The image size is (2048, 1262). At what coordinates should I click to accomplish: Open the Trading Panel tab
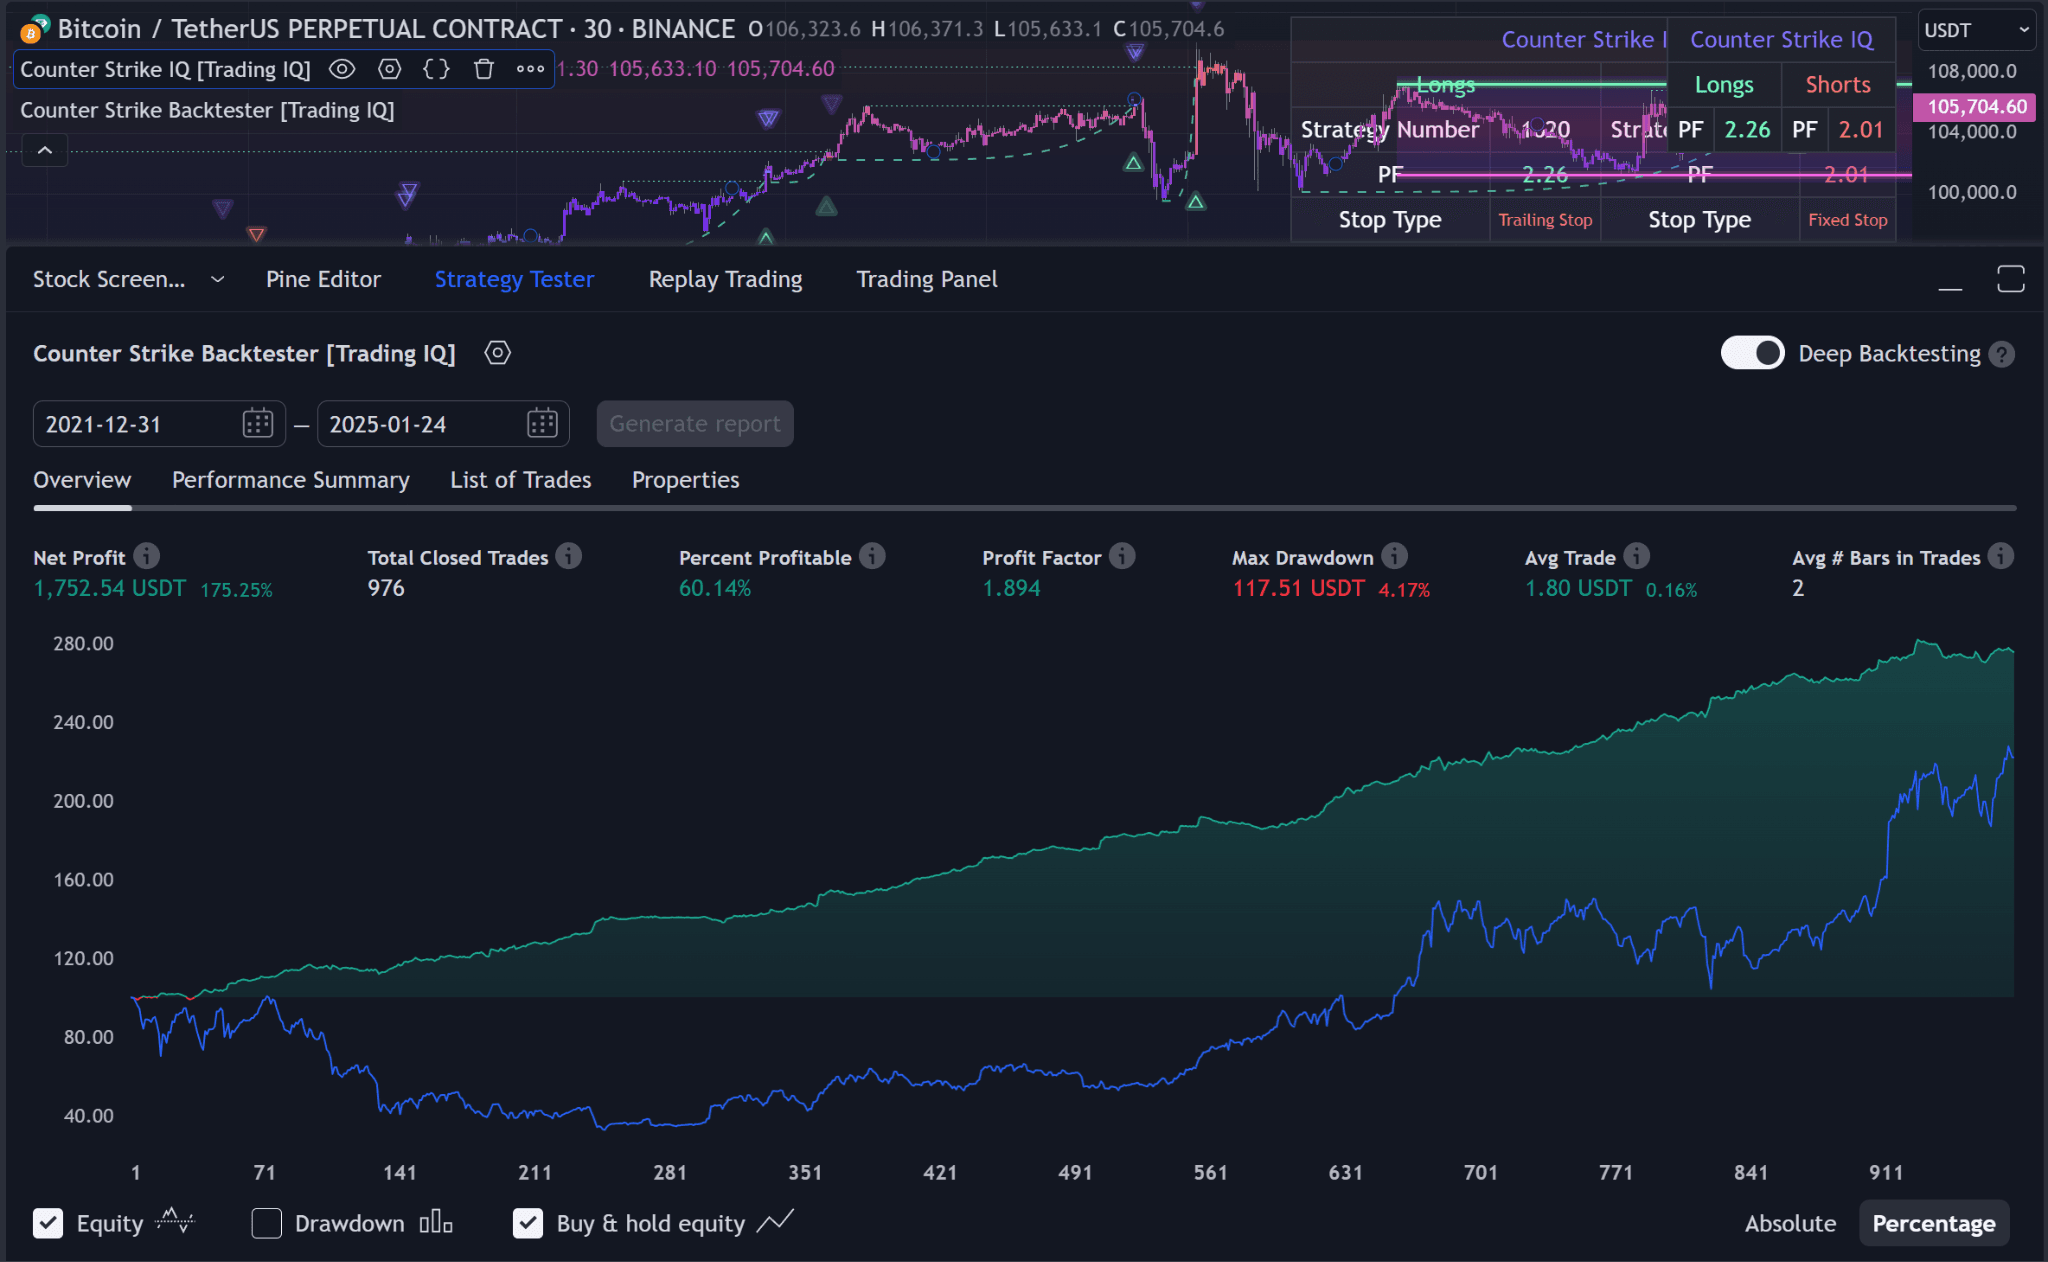(926, 280)
